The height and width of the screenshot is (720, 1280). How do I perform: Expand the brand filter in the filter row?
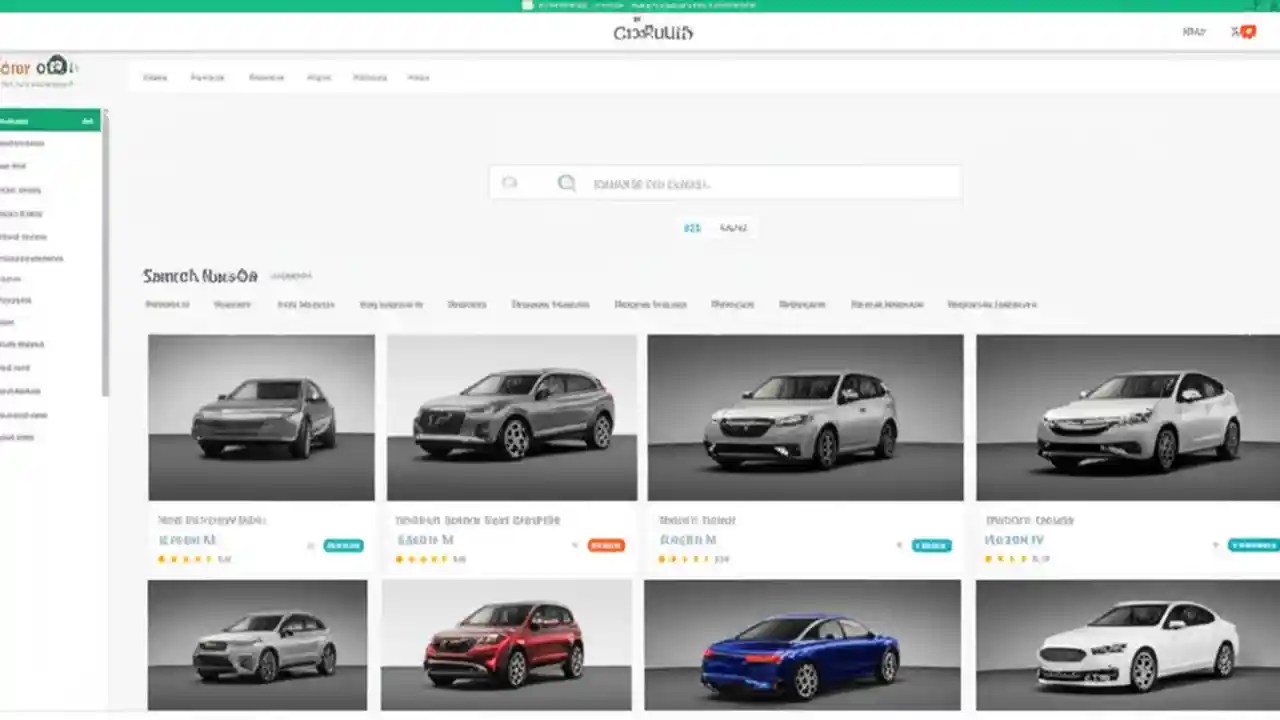[232, 304]
